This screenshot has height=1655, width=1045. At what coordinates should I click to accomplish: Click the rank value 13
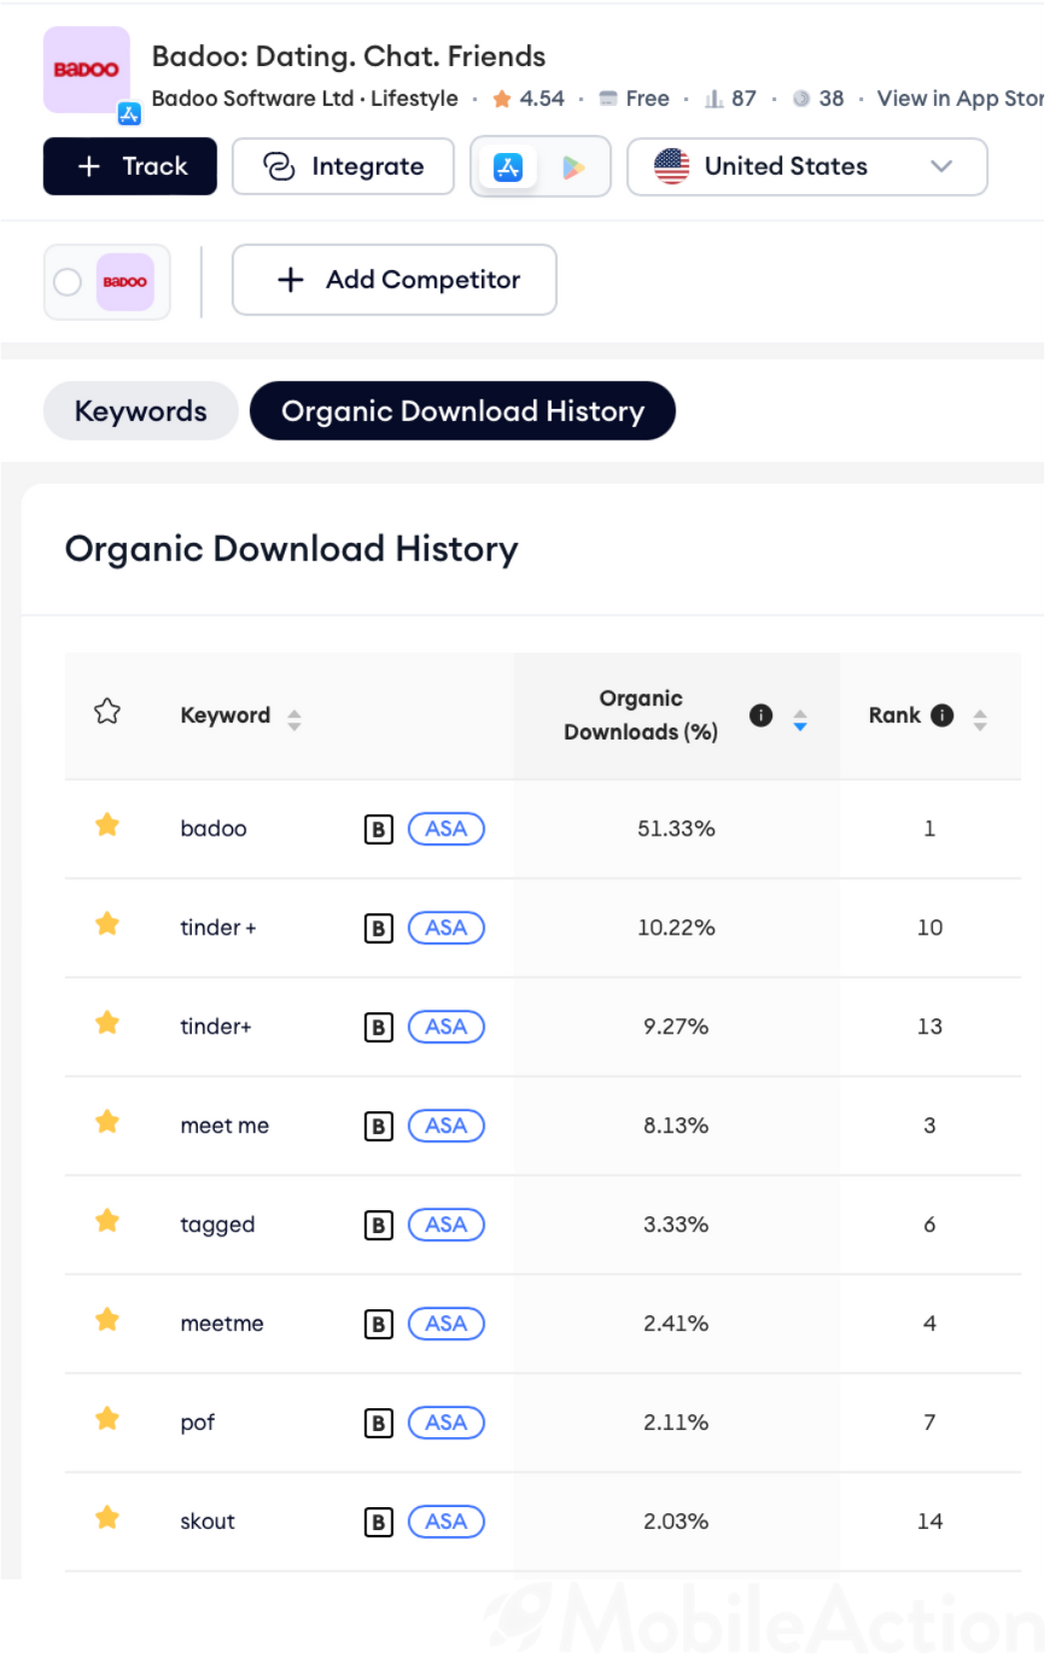930,1027
